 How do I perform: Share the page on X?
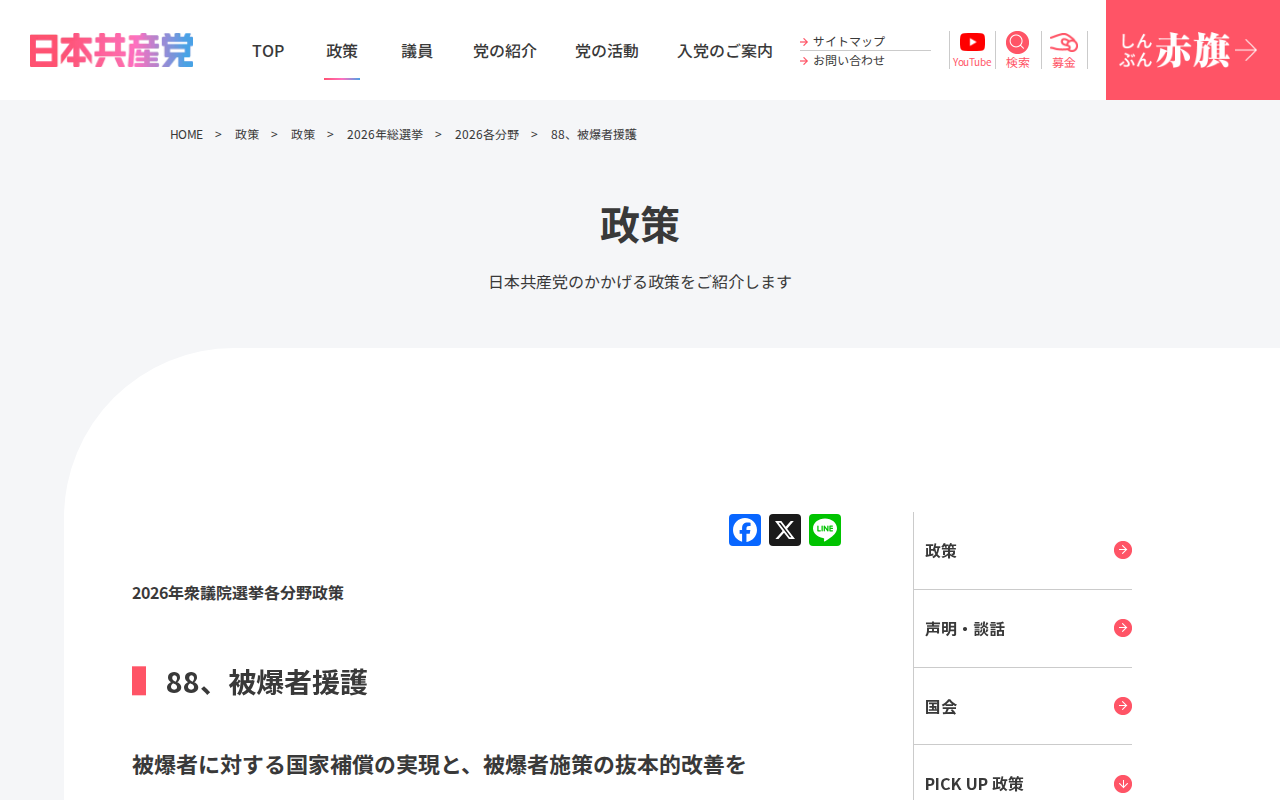(785, 530)
